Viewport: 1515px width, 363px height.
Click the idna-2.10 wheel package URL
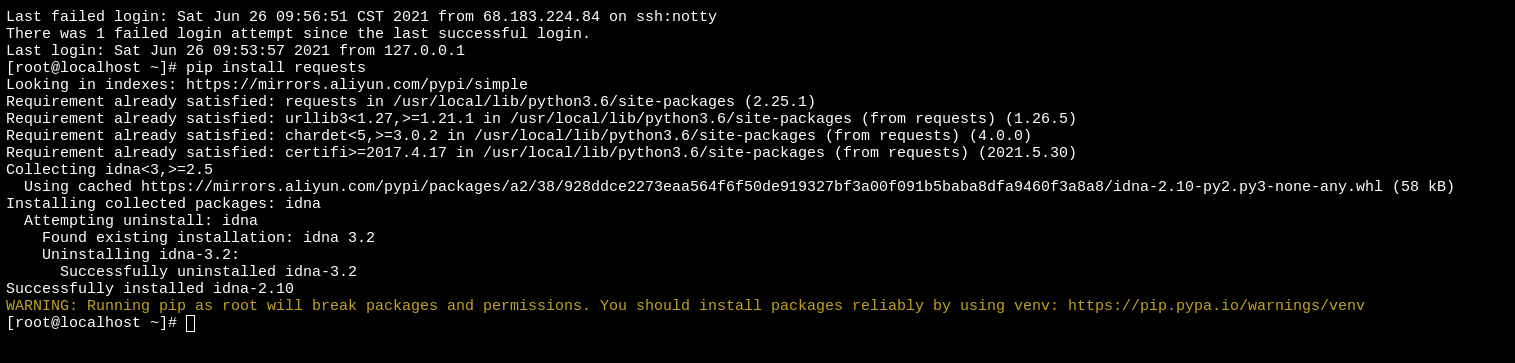762,187
